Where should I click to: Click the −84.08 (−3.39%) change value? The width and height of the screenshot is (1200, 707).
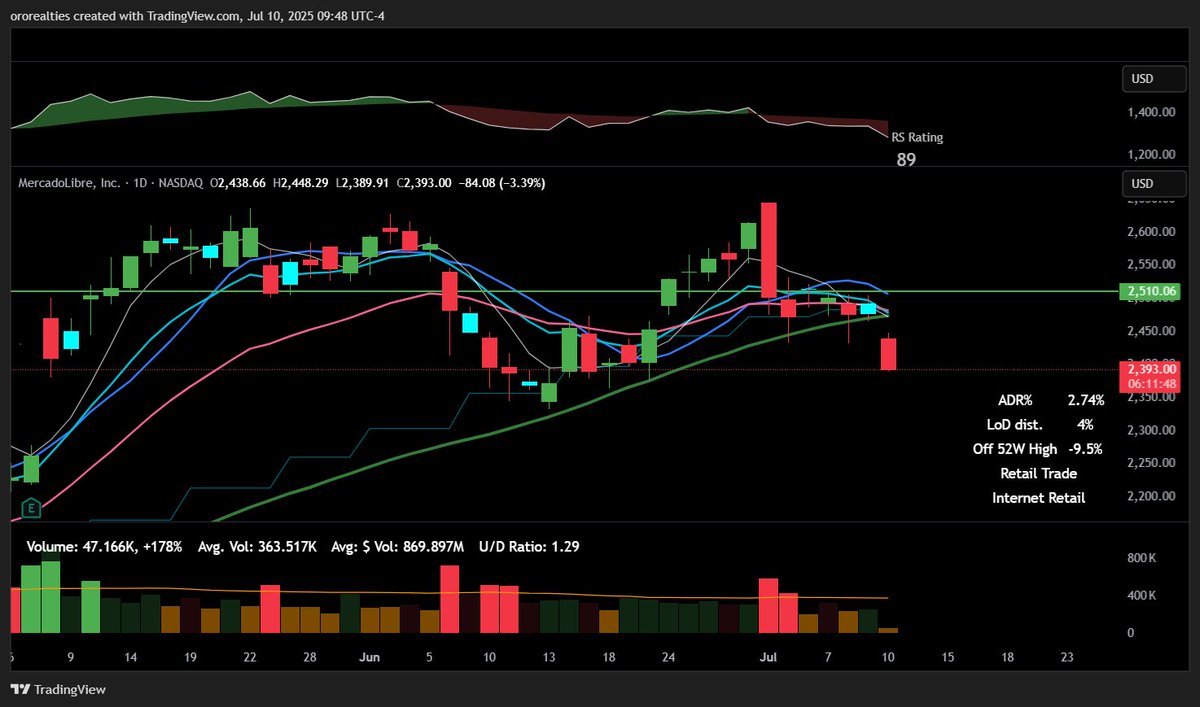tap(502, 183)
